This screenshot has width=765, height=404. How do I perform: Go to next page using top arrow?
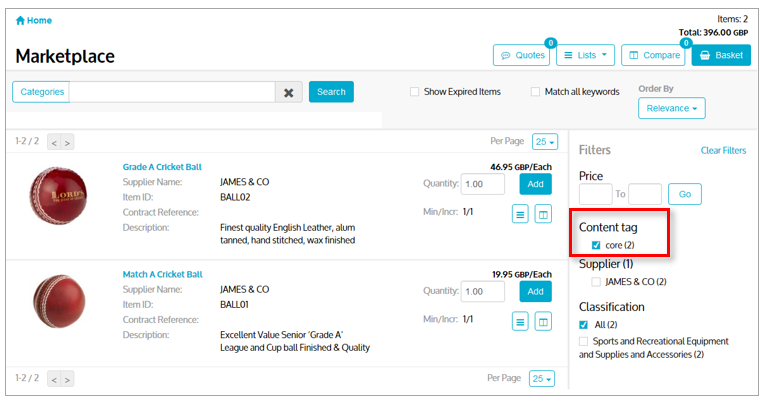(x=68, y=143)
